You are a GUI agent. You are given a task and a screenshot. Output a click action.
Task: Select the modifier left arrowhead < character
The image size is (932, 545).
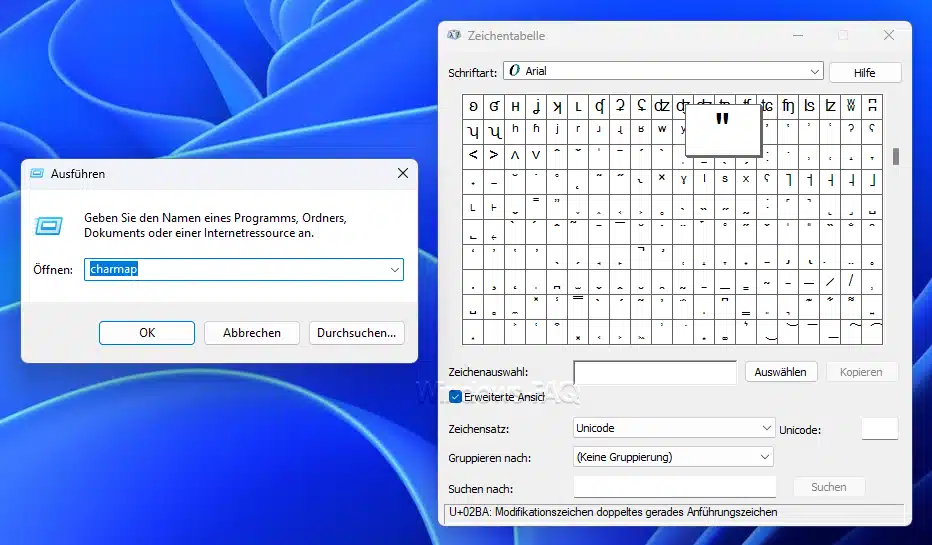click(473, 157)
